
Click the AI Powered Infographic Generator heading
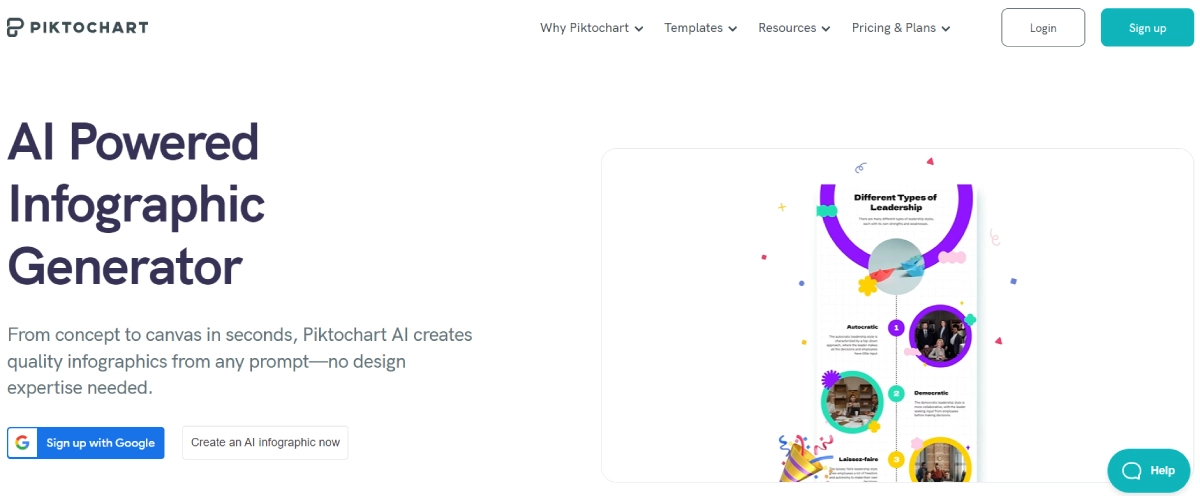tap(136, 204)
